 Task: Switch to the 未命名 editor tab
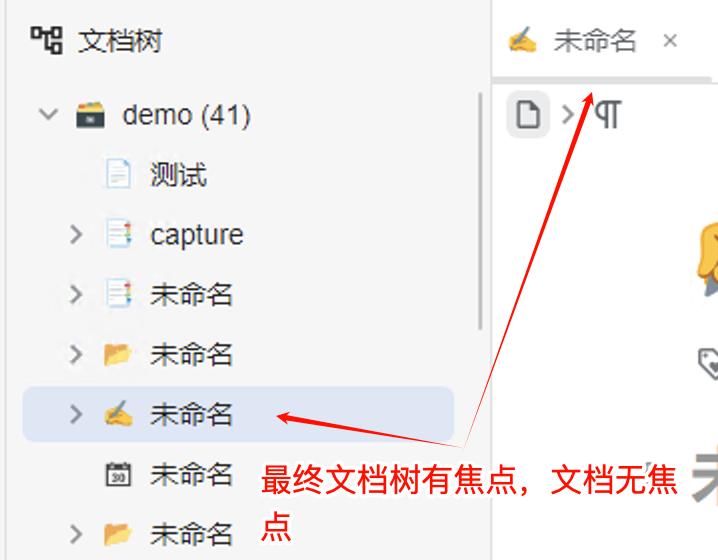tap(594, 41)
